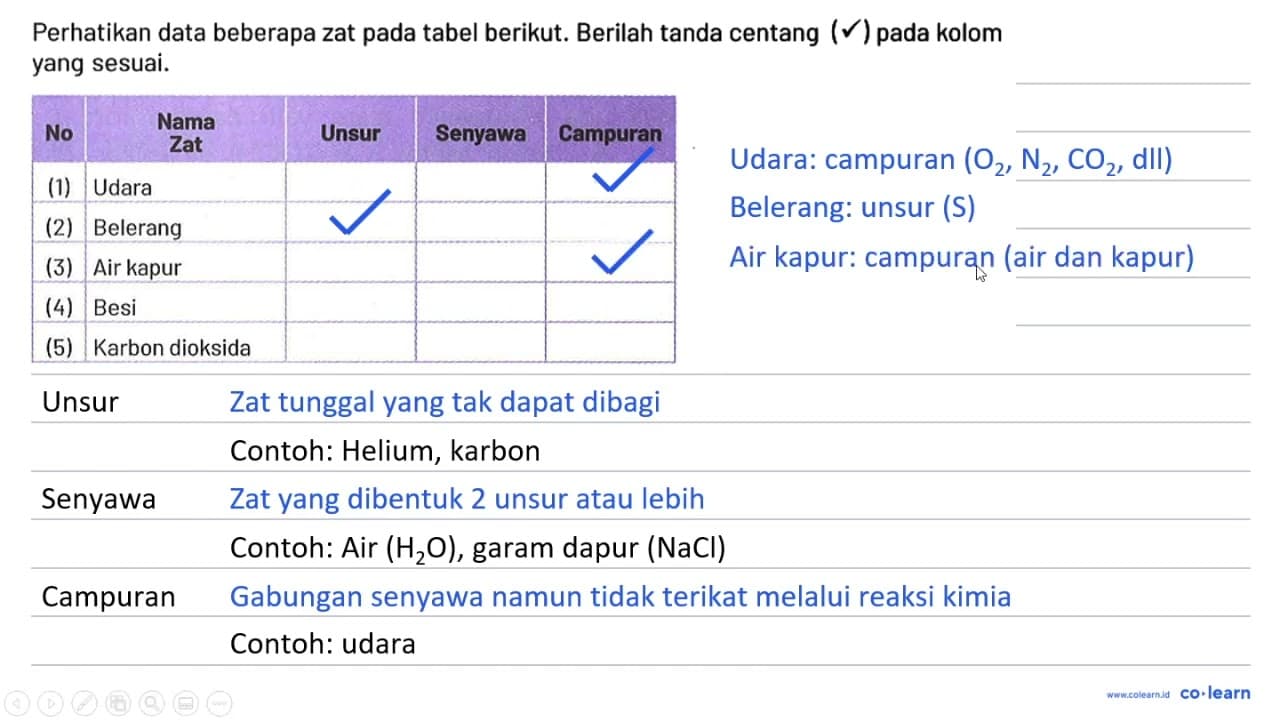Tick the Senyawa cell for Karbon dioksida
The height and width of the screenshot is (720, 1280).
tap(480, 342)
